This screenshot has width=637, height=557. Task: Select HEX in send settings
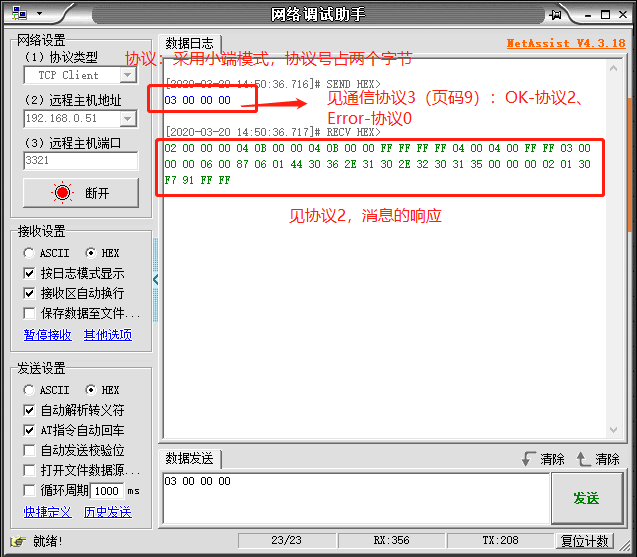[91, 390]
